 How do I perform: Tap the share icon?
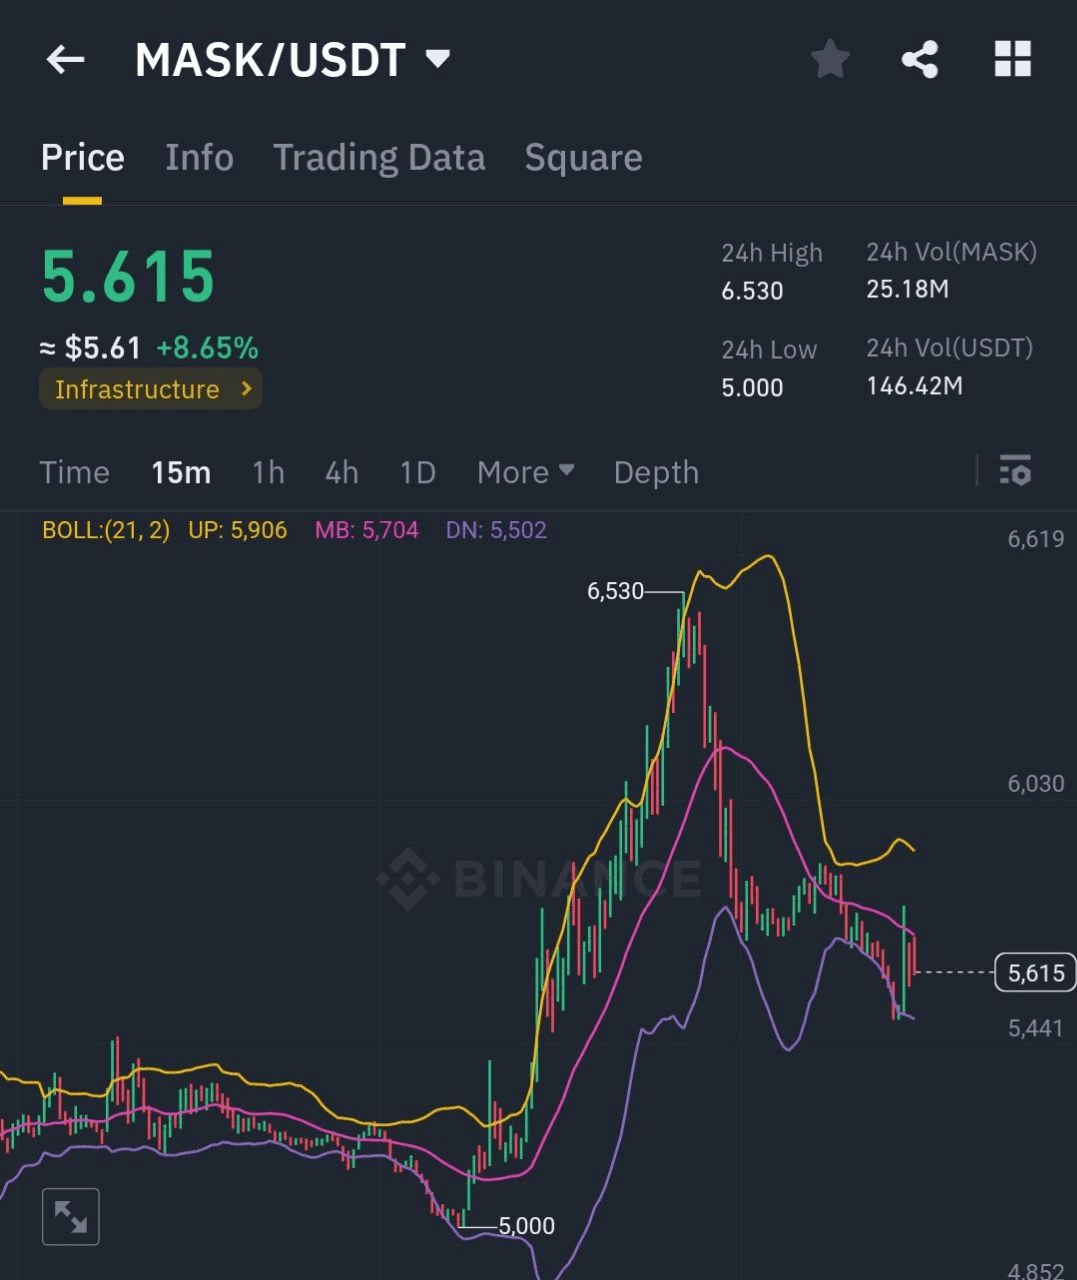920,60
